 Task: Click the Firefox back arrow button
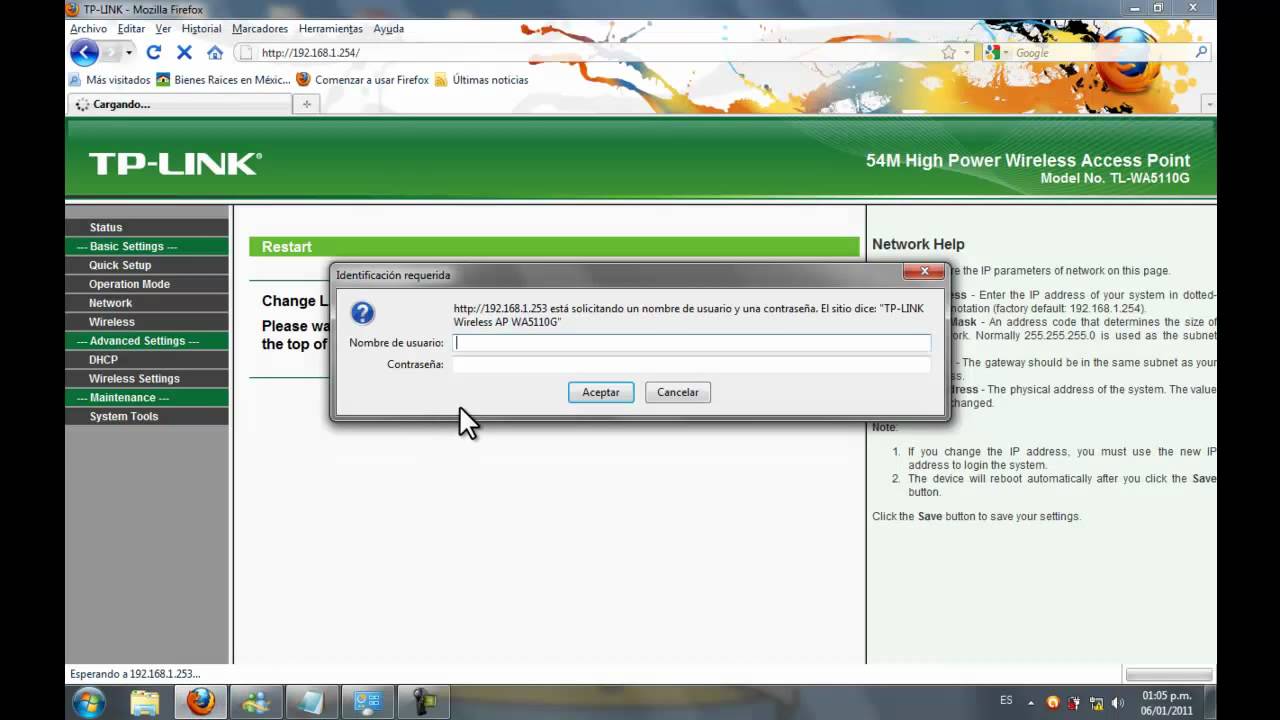[84, 53]
